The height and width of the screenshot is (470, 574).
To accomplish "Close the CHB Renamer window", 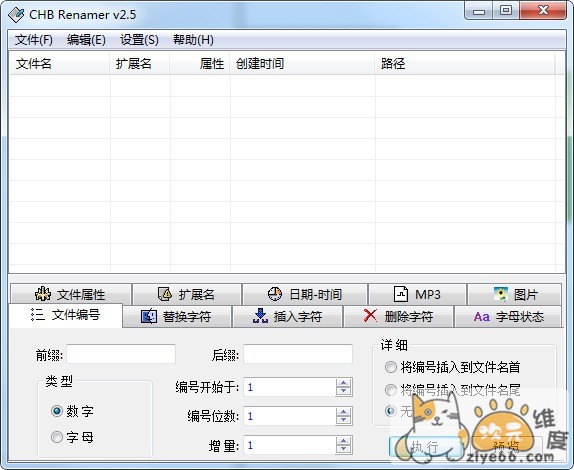I will [543, 11].
